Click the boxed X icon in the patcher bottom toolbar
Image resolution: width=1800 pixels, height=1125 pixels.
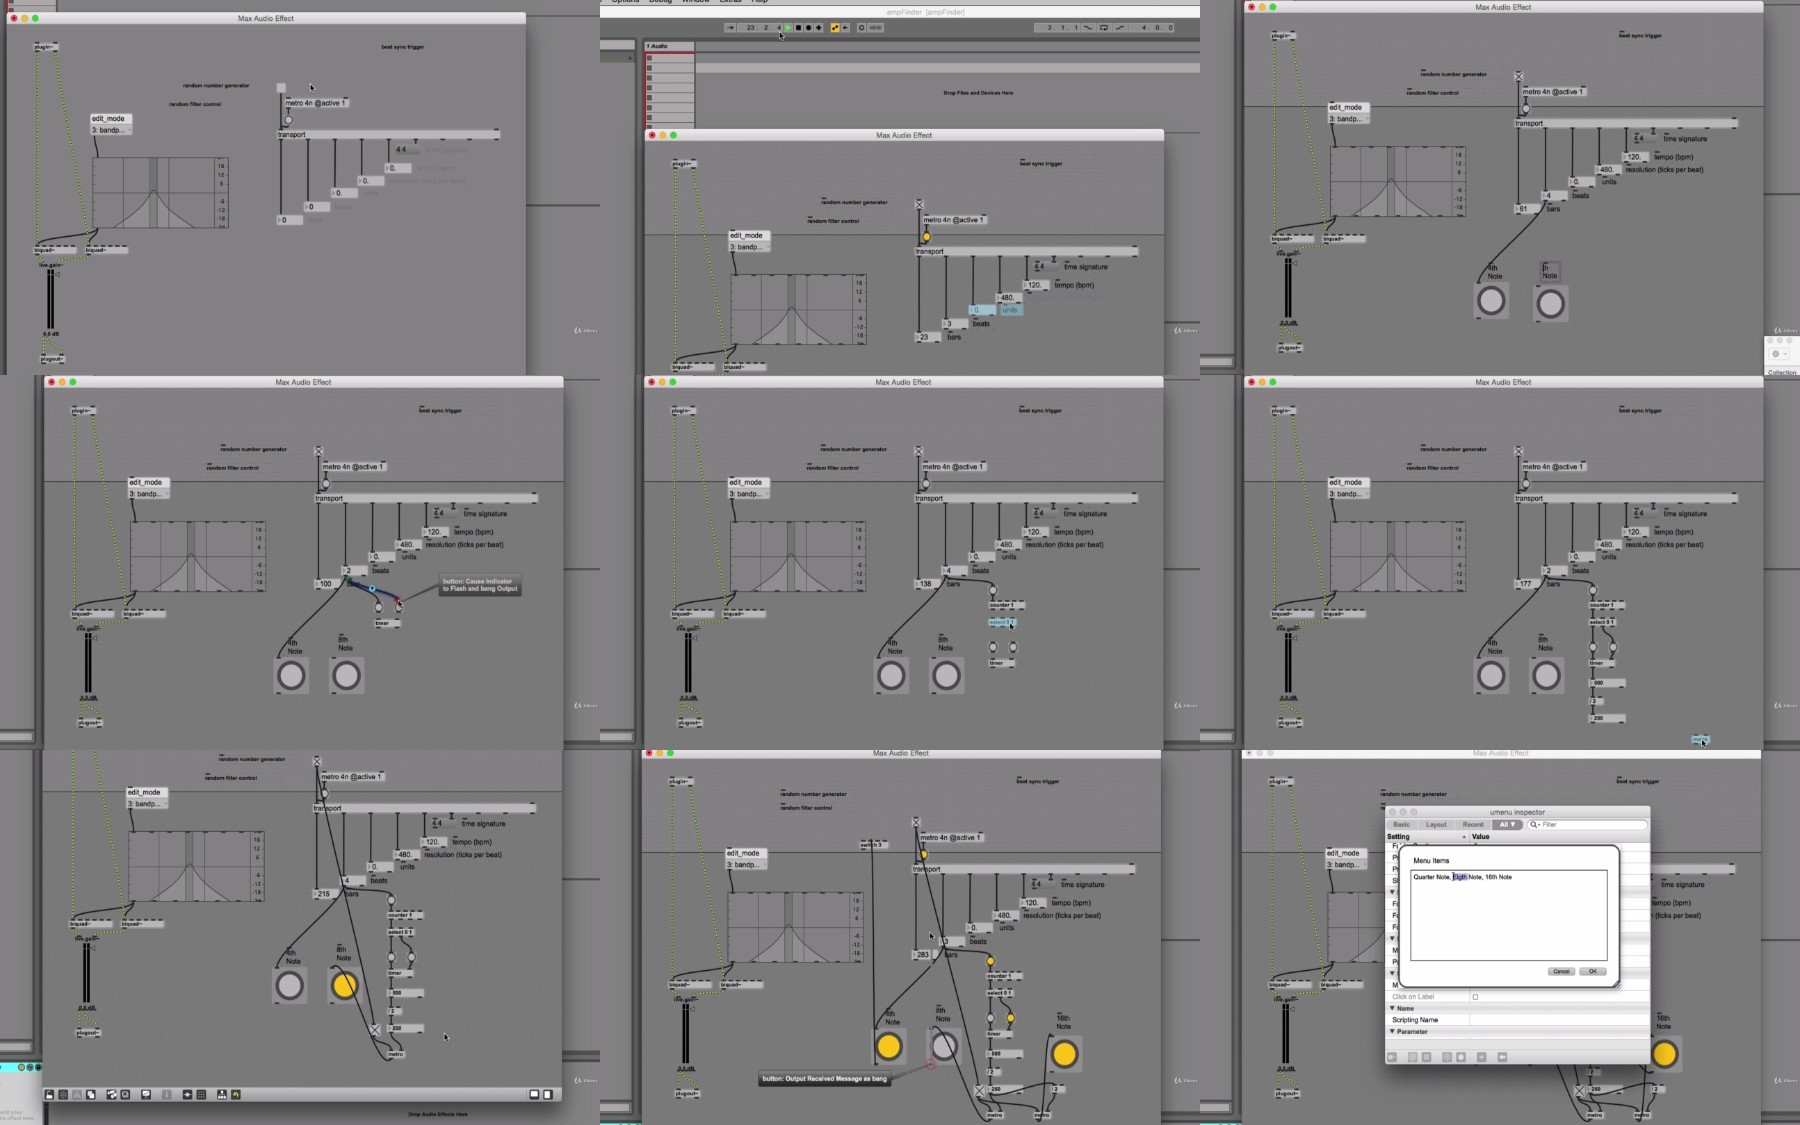[x=125, y=1094]
